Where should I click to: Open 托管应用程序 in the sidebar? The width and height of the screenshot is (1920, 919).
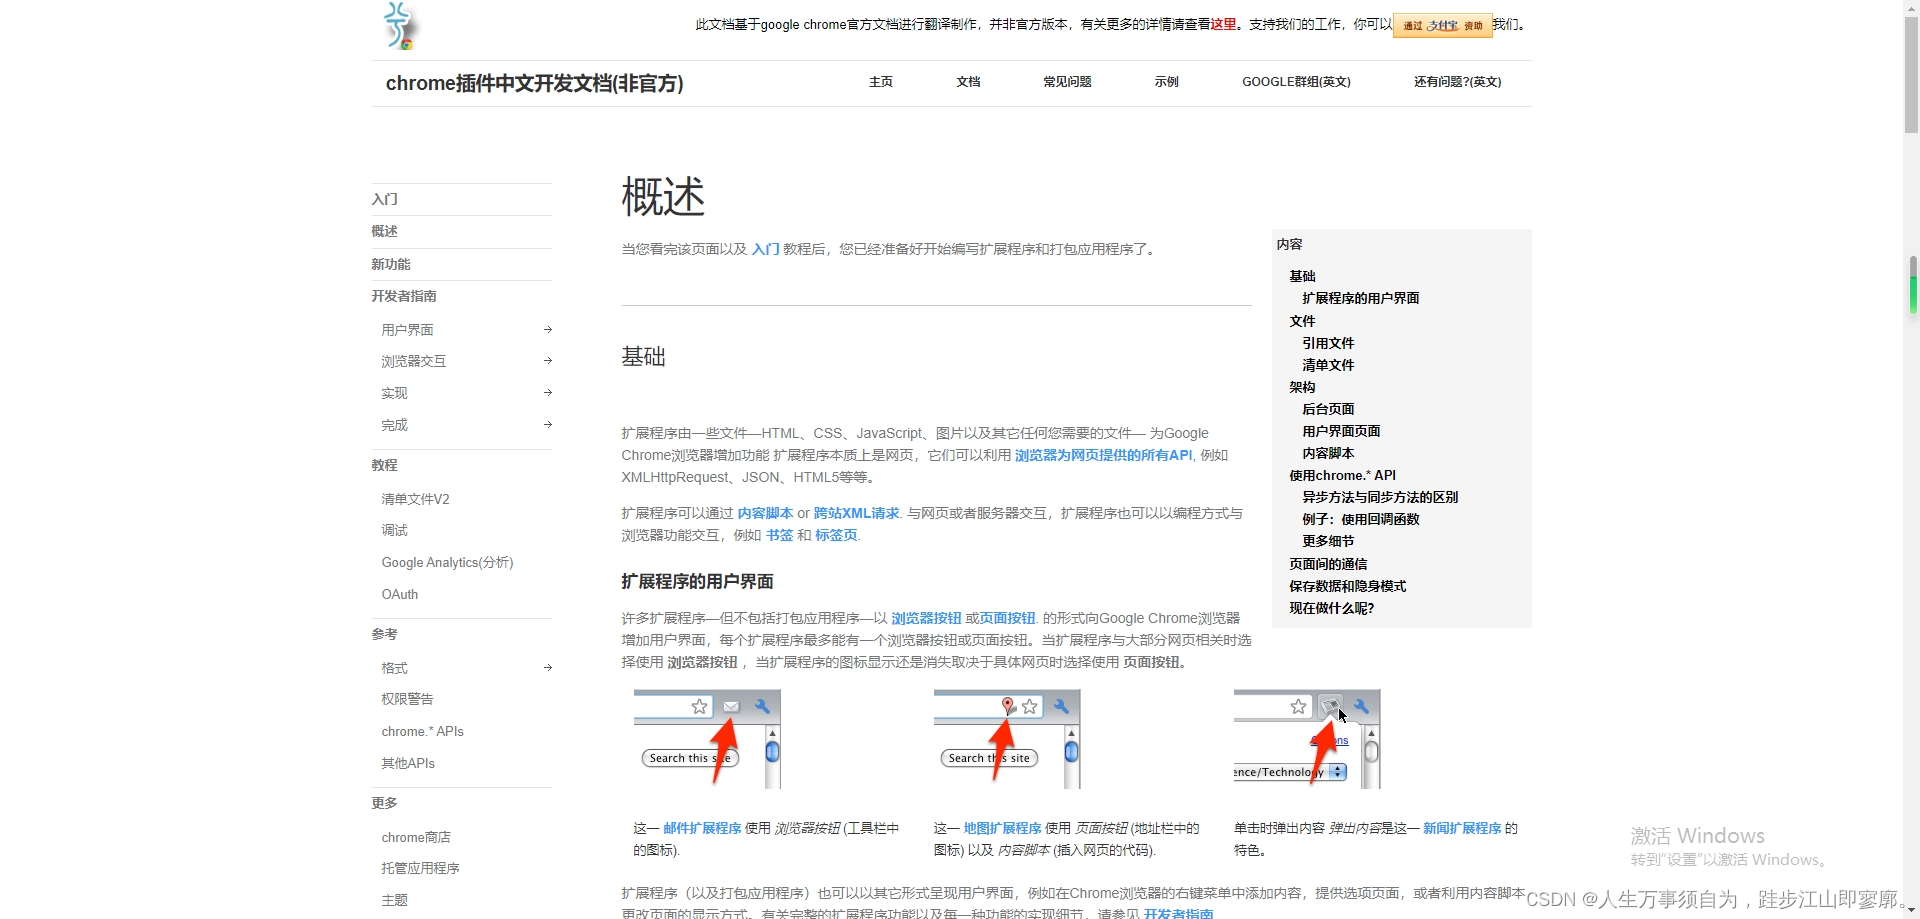(x=420, y=868)
